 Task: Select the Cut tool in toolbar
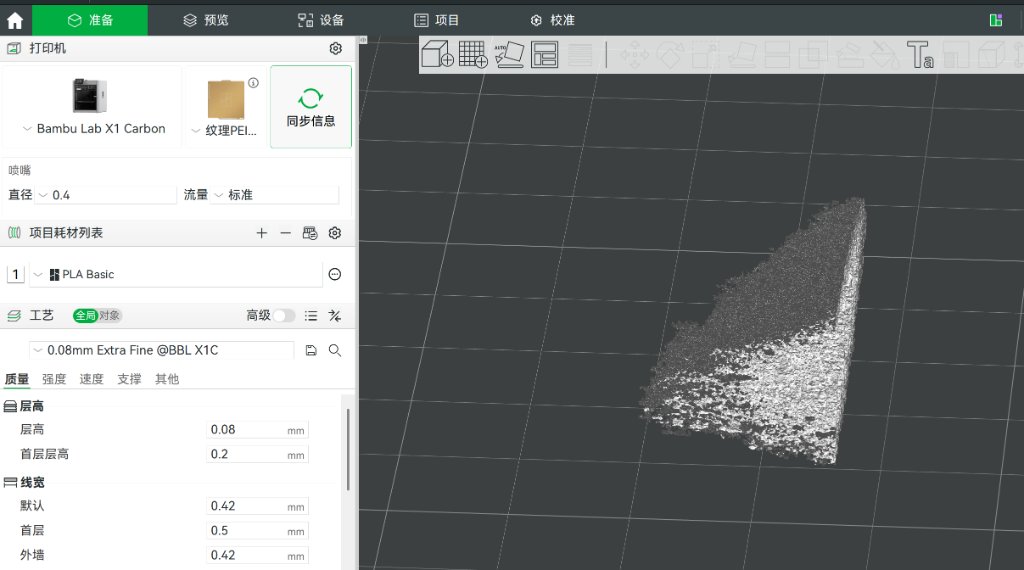click(x=777, y=55)
